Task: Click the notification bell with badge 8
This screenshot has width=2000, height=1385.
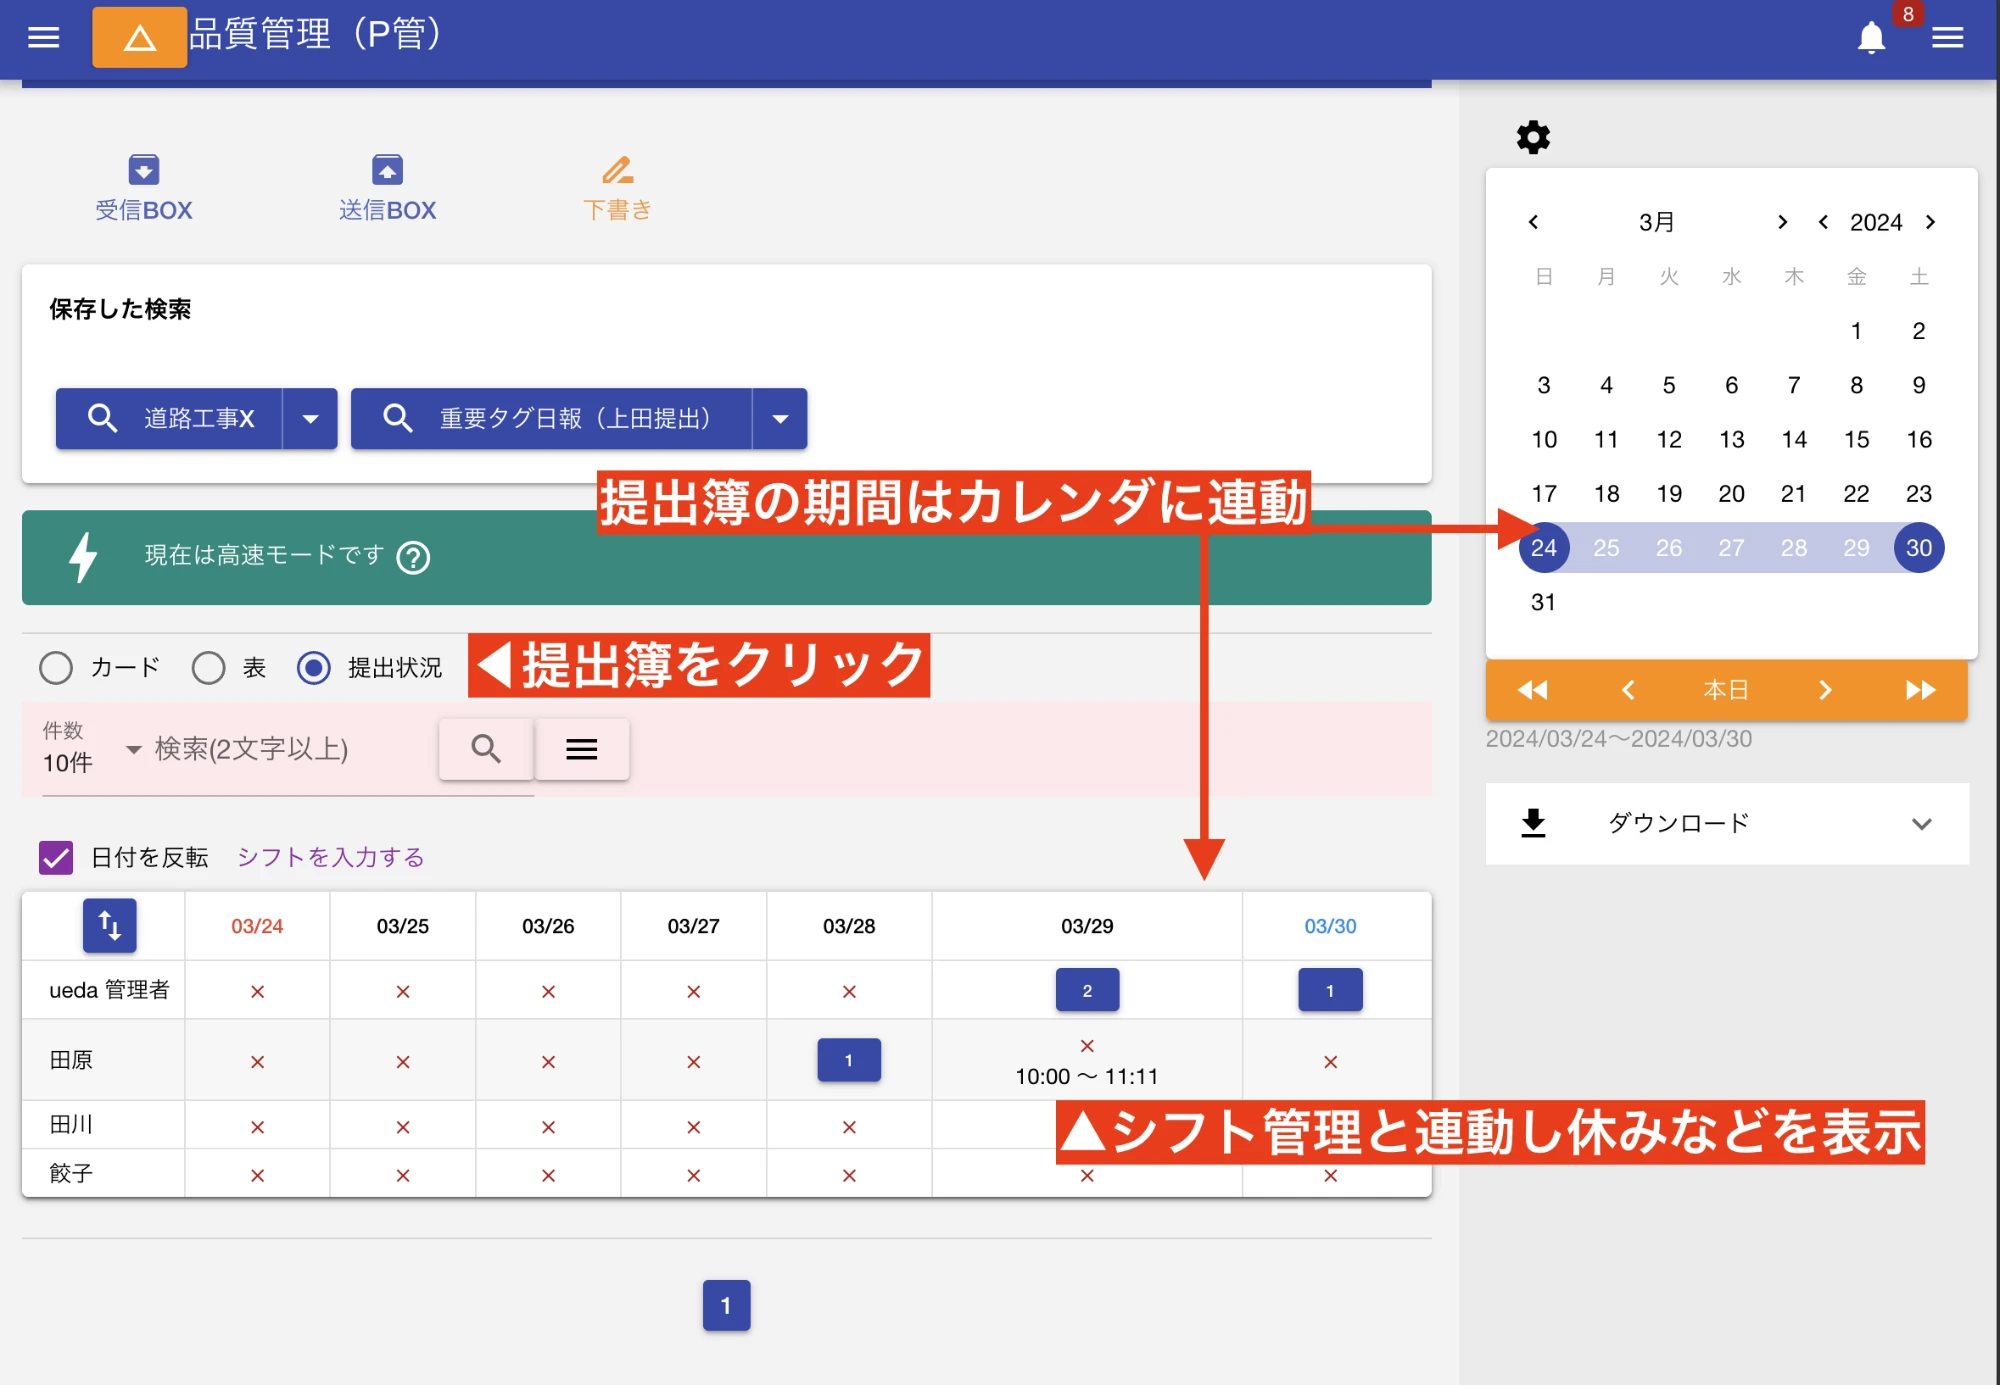Action: (x=1871, y=38)
